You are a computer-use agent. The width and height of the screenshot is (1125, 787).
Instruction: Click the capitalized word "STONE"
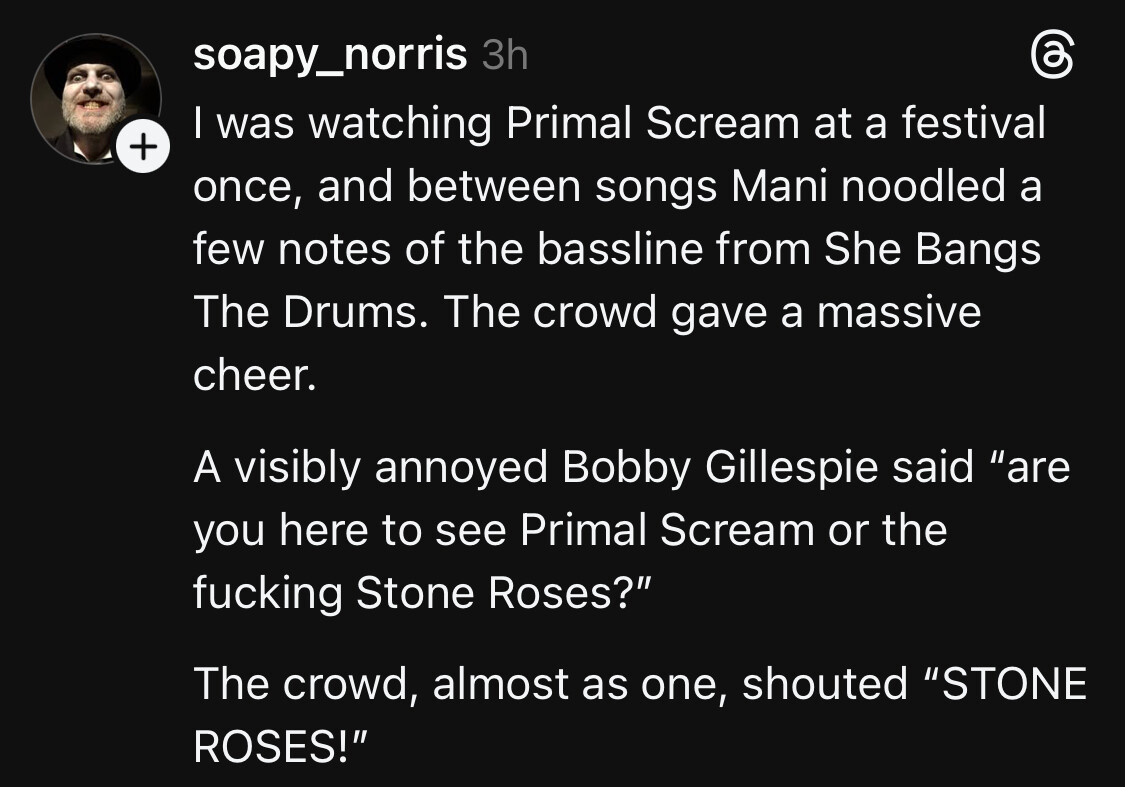[1012, 684]
